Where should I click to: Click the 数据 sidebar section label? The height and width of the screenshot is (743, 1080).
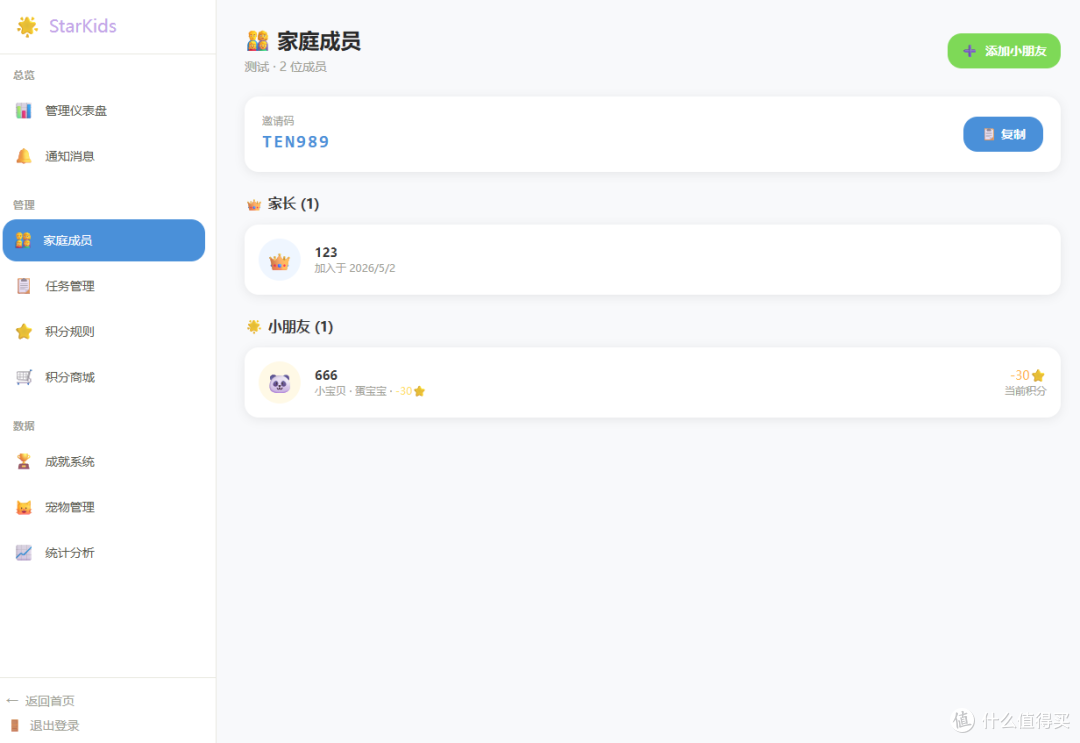click(23, 426)
